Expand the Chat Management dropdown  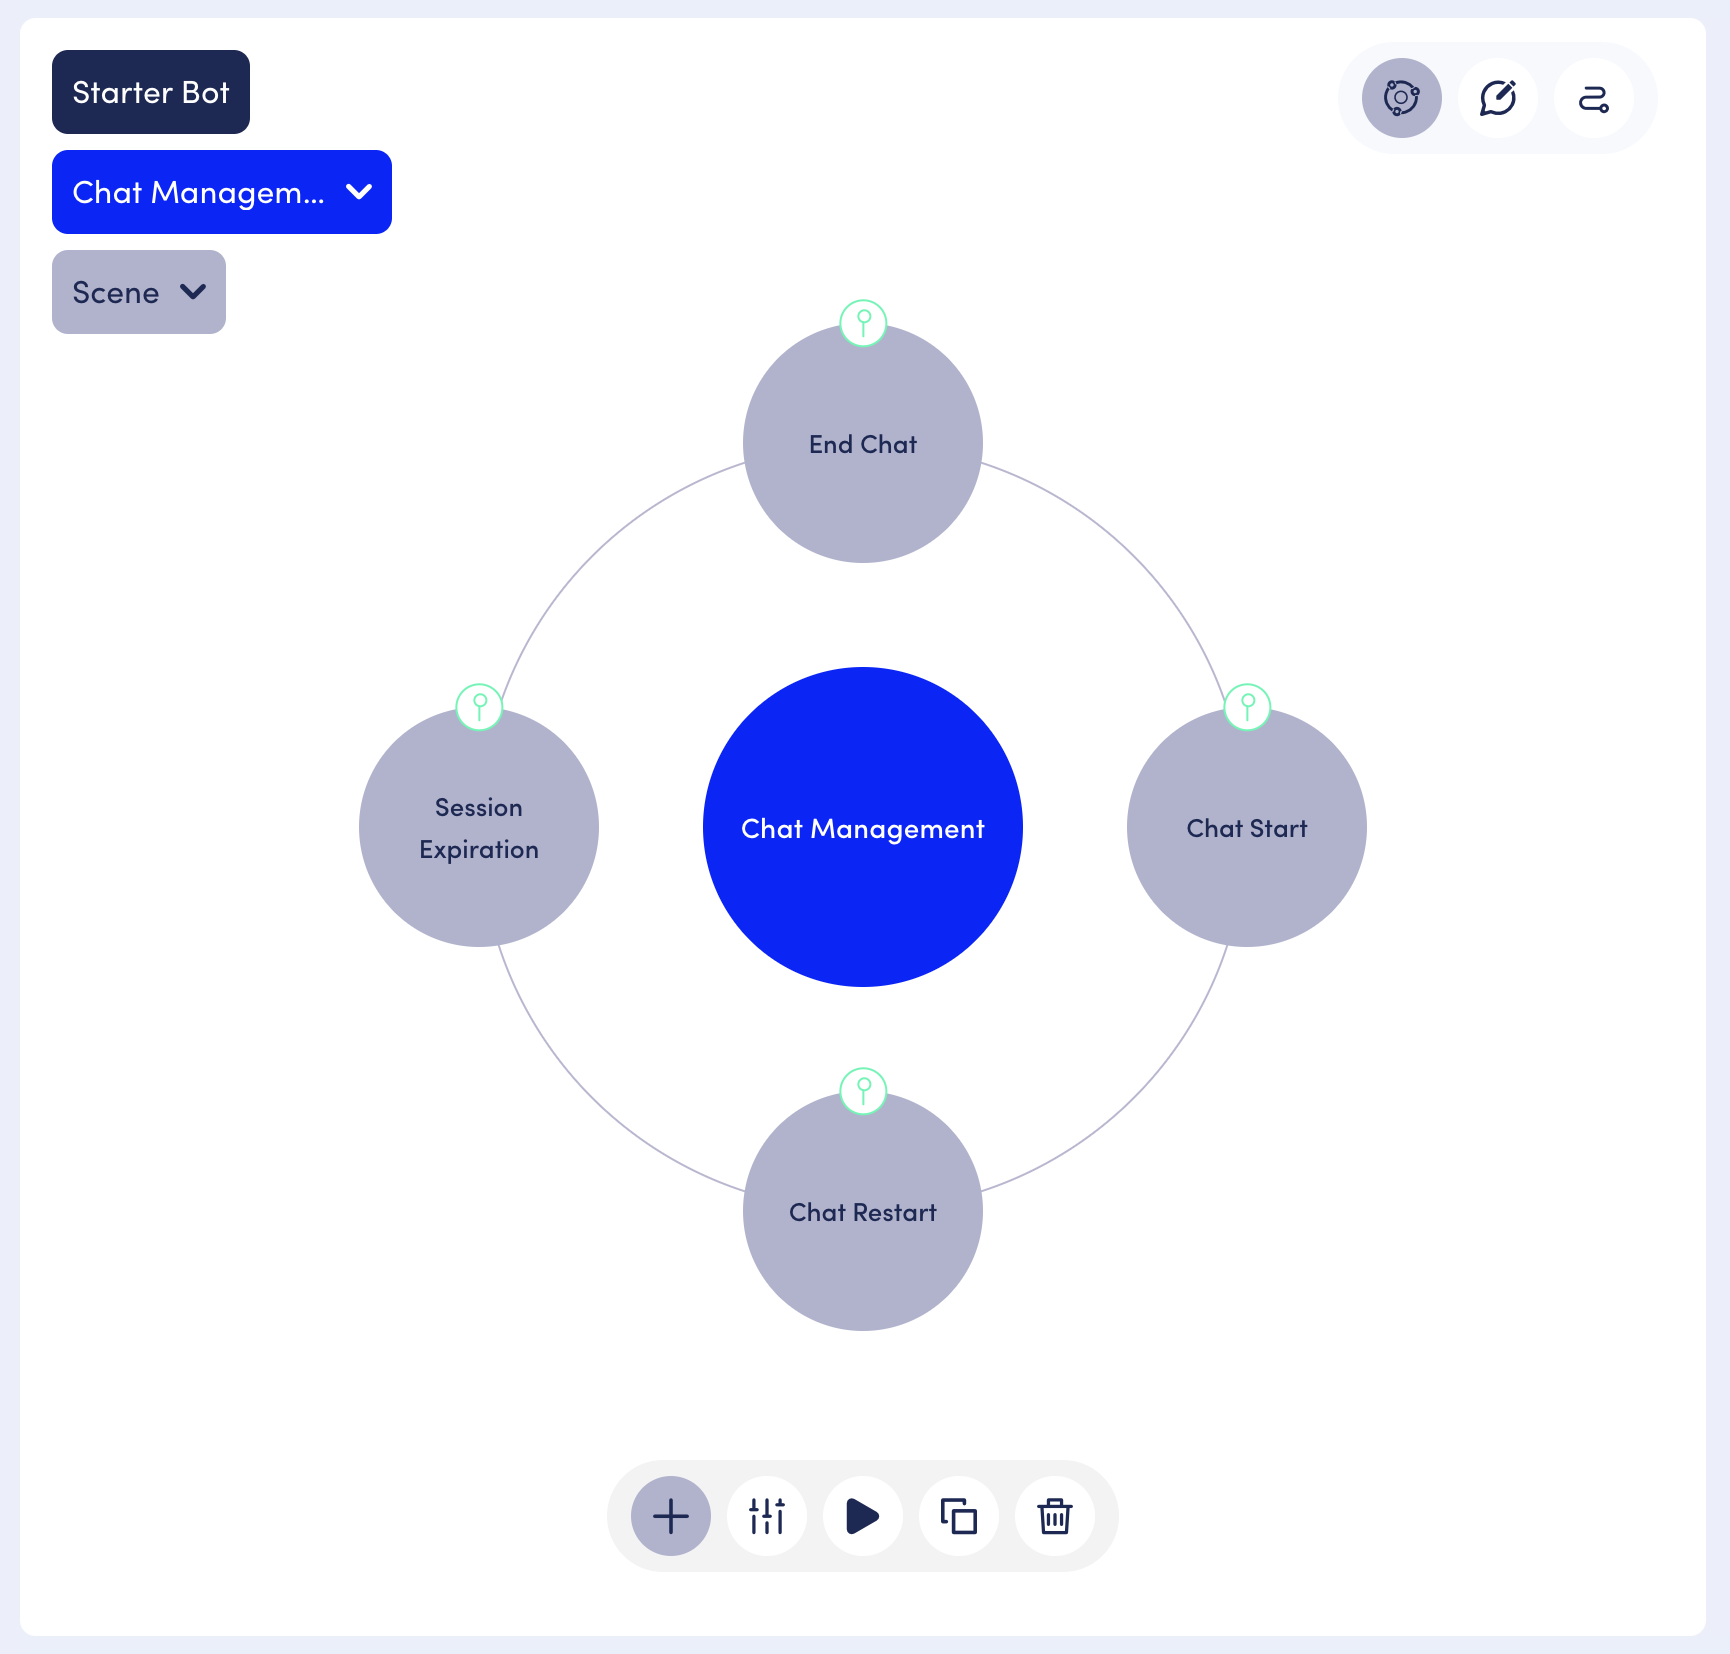(221, 192)
